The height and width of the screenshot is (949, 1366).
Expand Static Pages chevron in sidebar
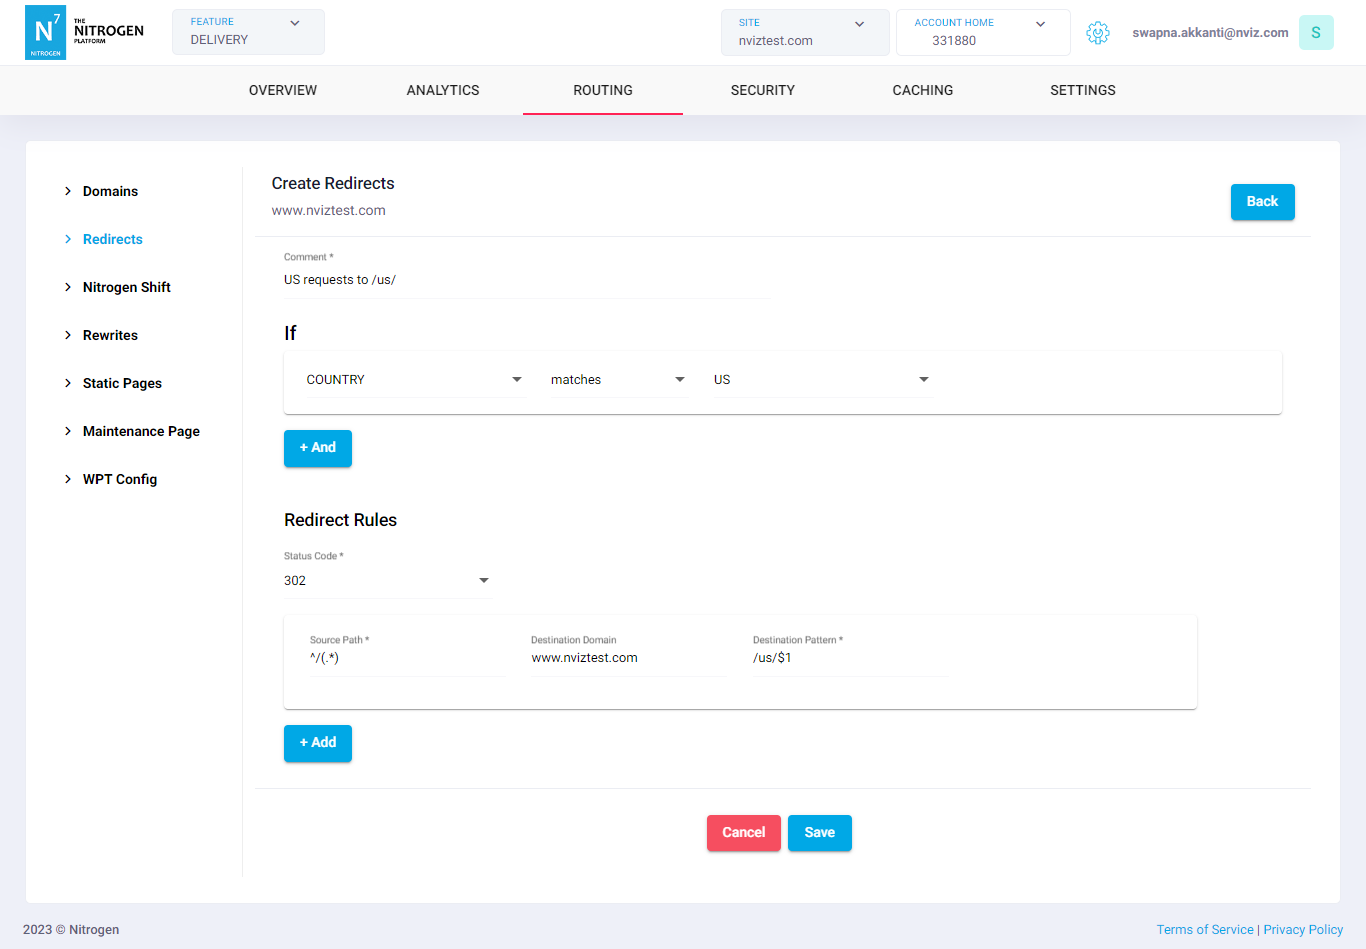(x=68, y=383)
